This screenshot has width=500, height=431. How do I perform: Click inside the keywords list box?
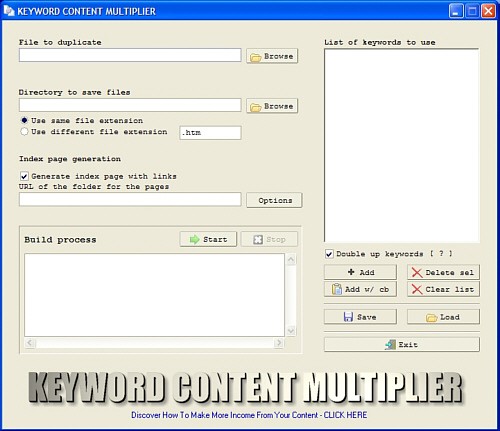pos(402,145)
